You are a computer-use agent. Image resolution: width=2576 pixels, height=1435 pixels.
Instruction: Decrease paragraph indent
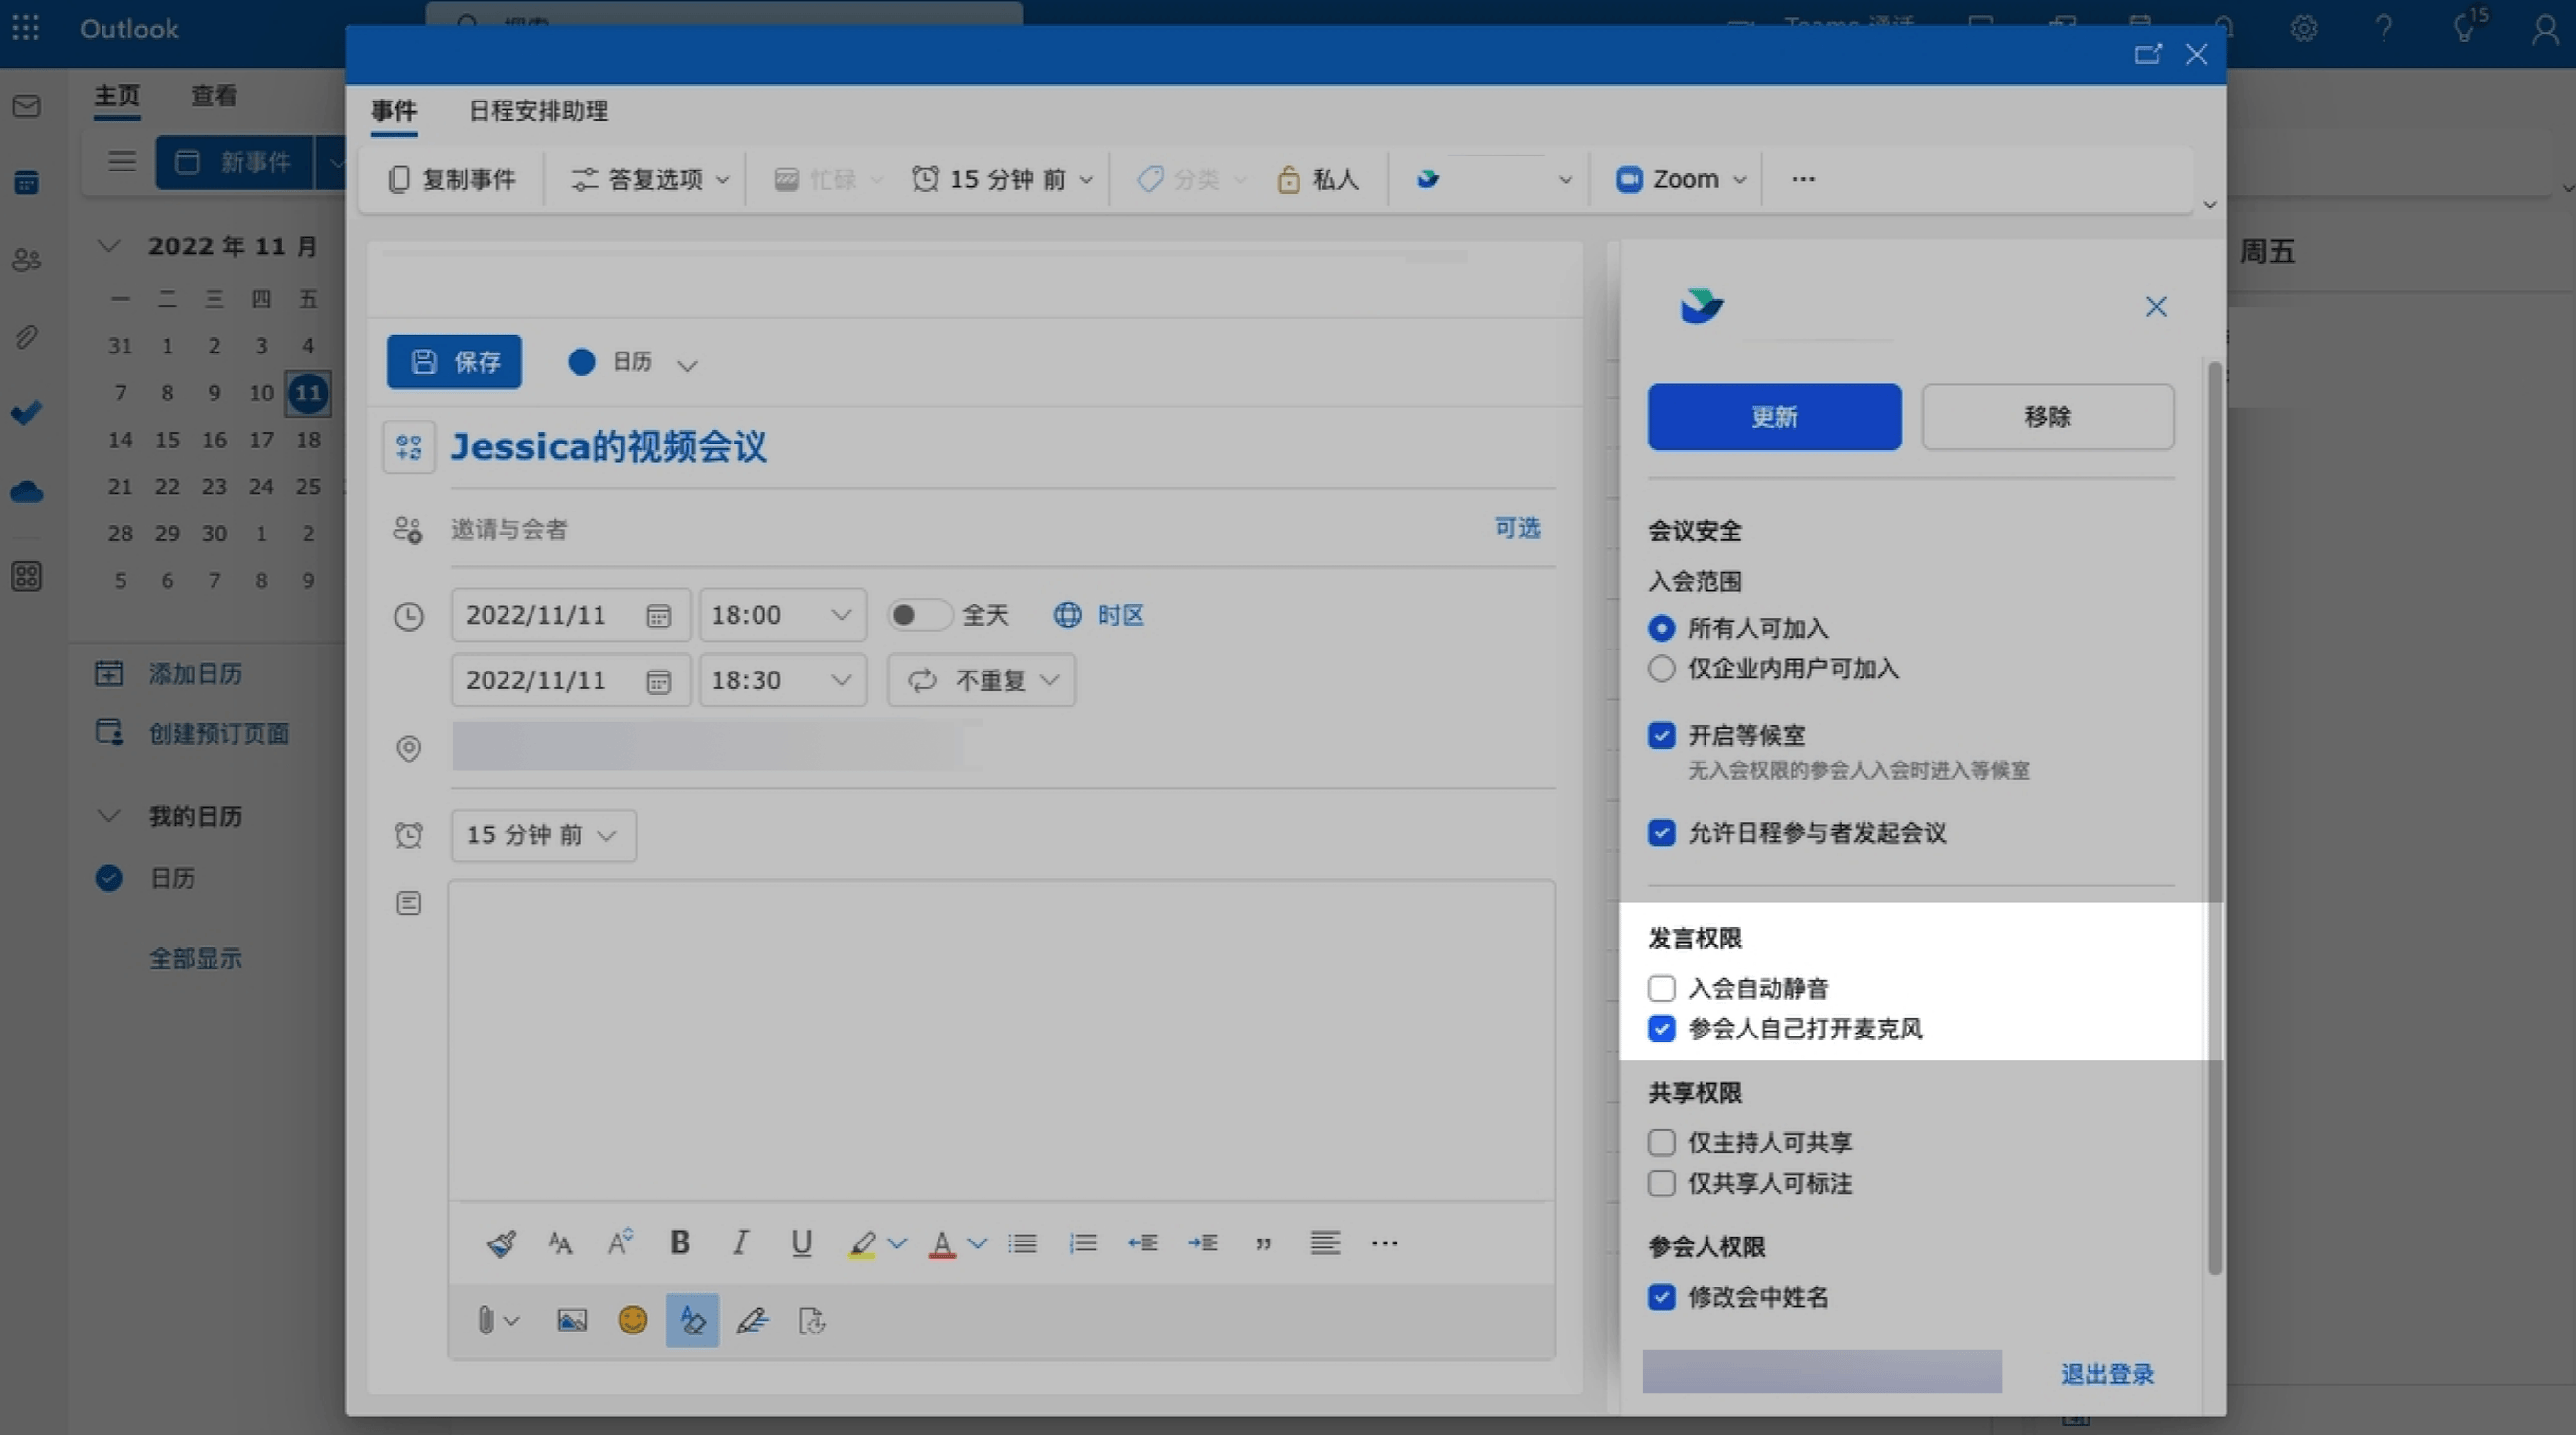(1143, 1243)
